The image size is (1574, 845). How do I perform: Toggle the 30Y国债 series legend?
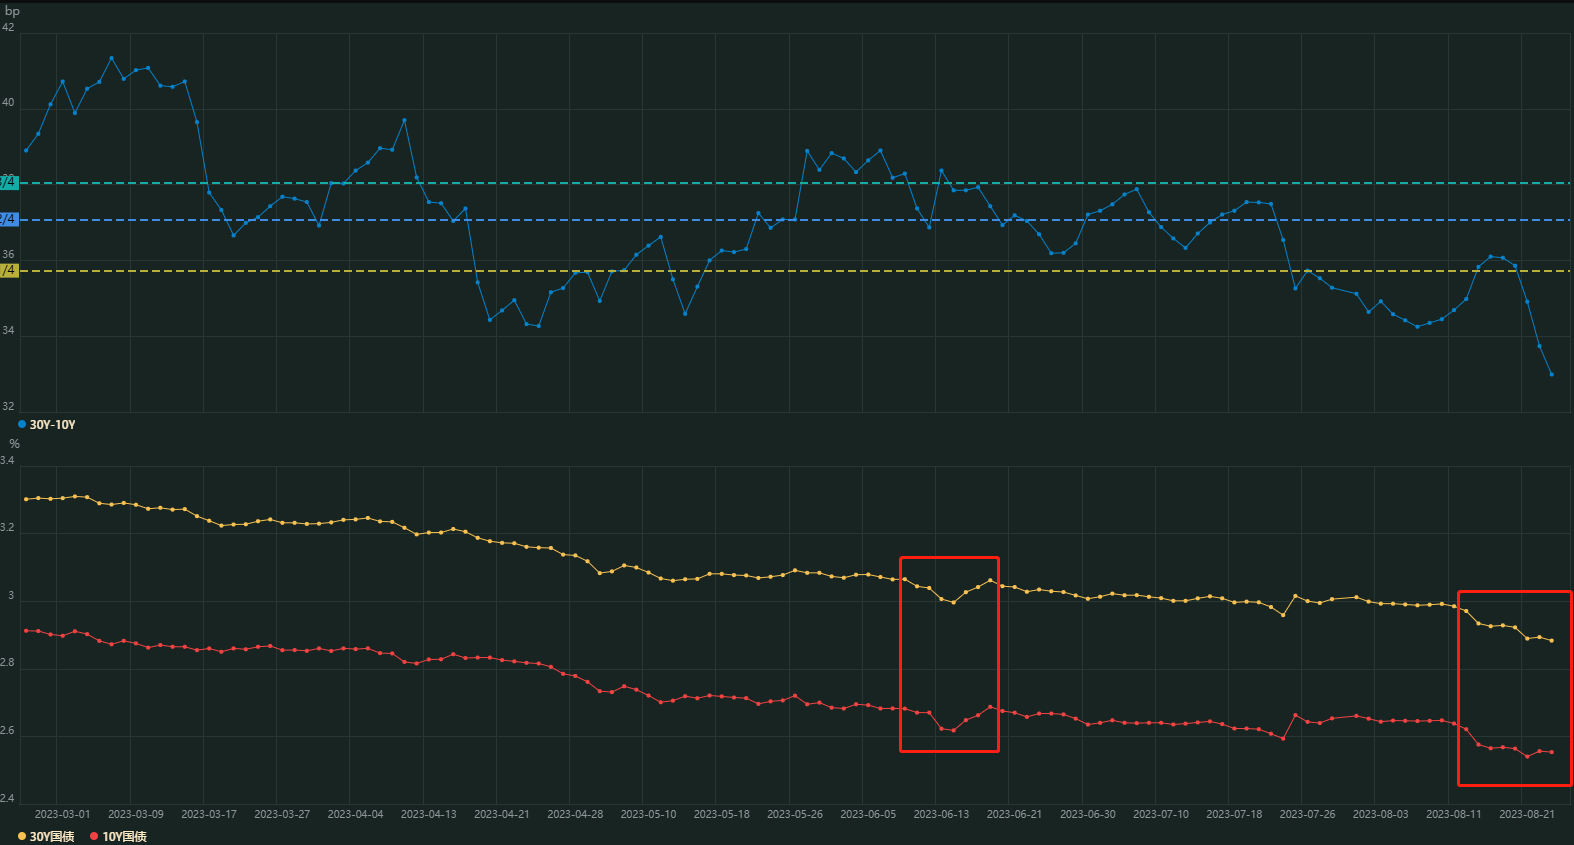click(x=52, y=837)
